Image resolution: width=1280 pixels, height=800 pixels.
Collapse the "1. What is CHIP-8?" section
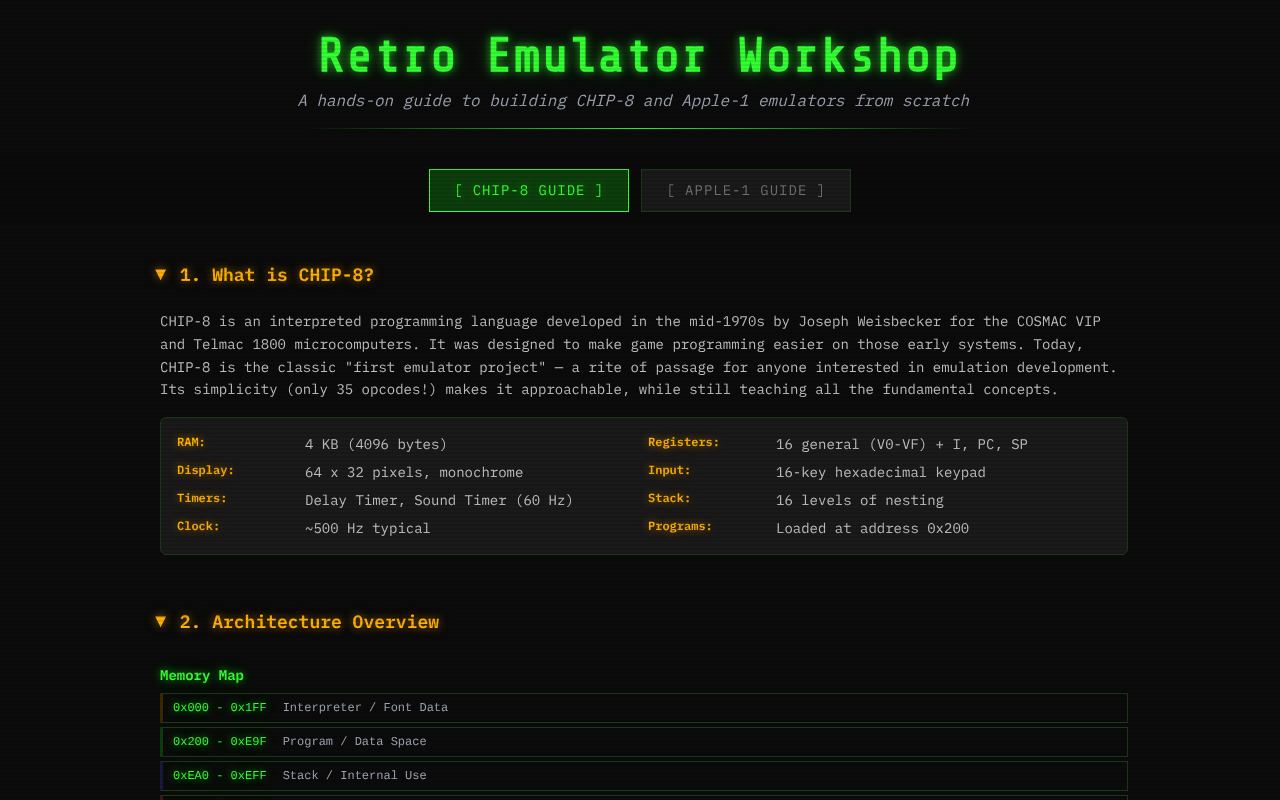point(276,275)
